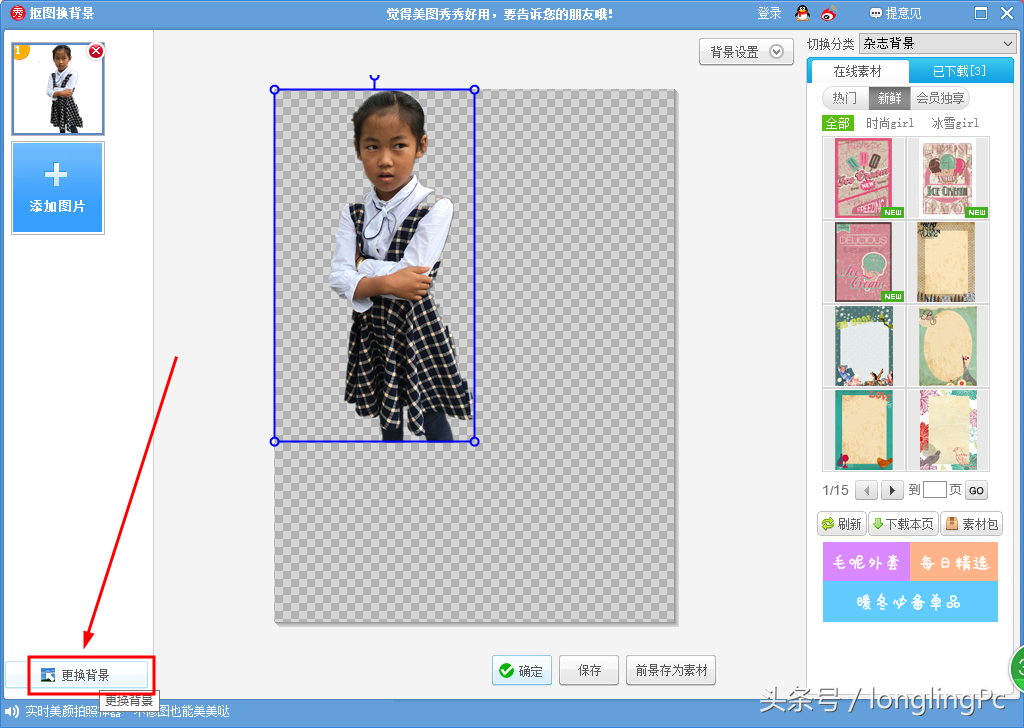Go to next page of materials
This screenshot has width=1024, height=728.
(x=892, y=490)
